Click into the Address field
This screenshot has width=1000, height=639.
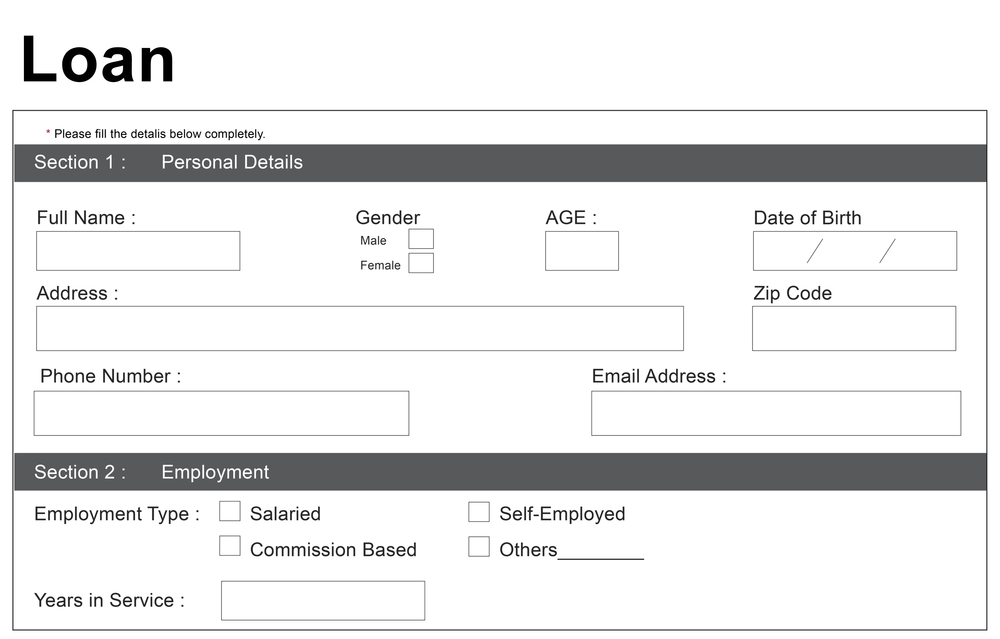360,328
